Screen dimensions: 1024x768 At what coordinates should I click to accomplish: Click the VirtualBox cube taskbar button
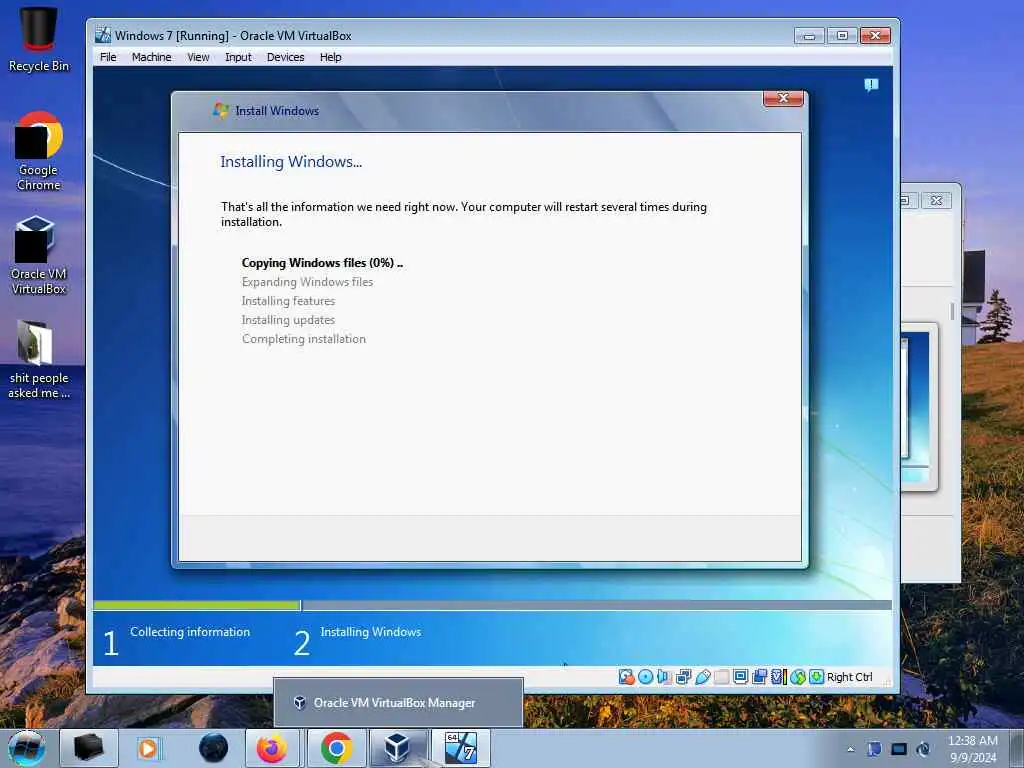pyautogui.click(x=398, y=748)
